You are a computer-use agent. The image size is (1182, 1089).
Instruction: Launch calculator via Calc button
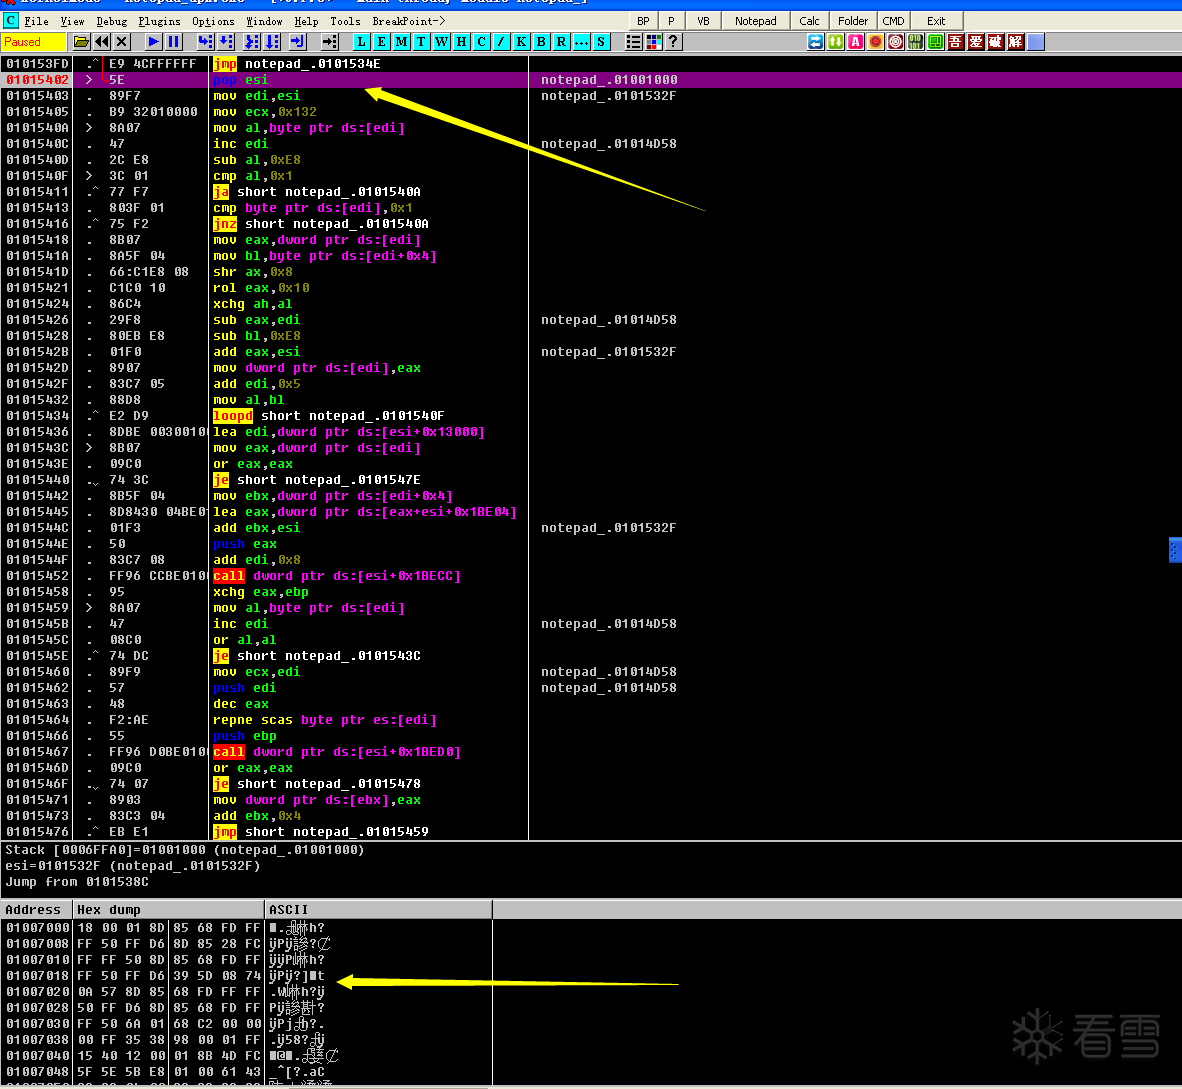point(809,21)
